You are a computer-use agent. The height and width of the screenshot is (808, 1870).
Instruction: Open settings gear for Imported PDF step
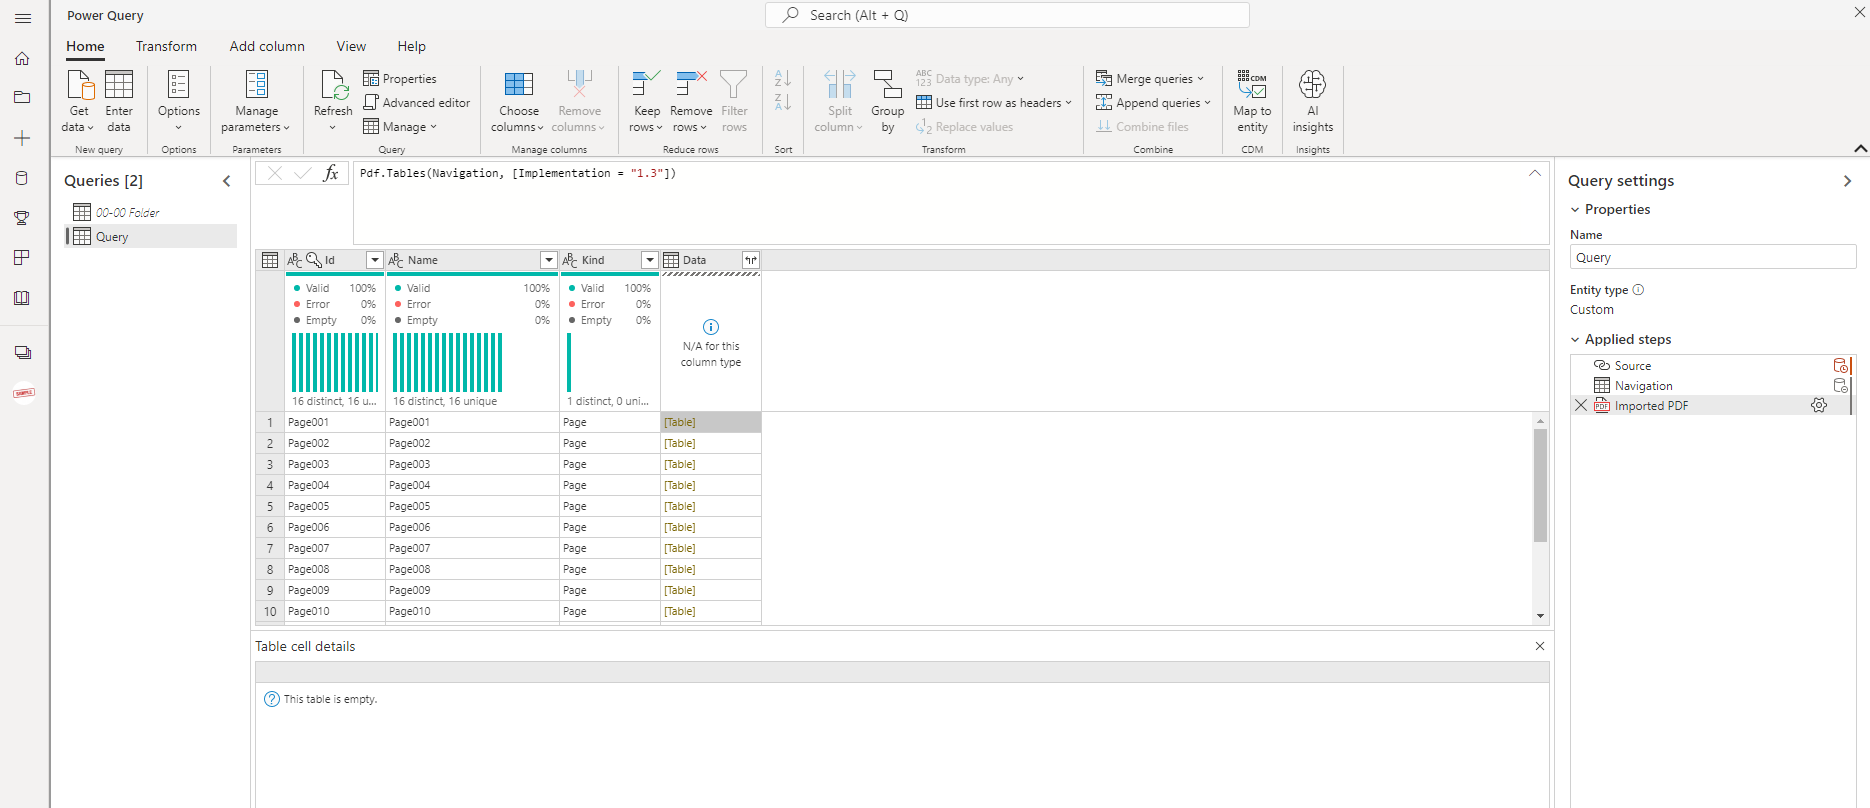pyautogui.click(x=1819, y=405)
